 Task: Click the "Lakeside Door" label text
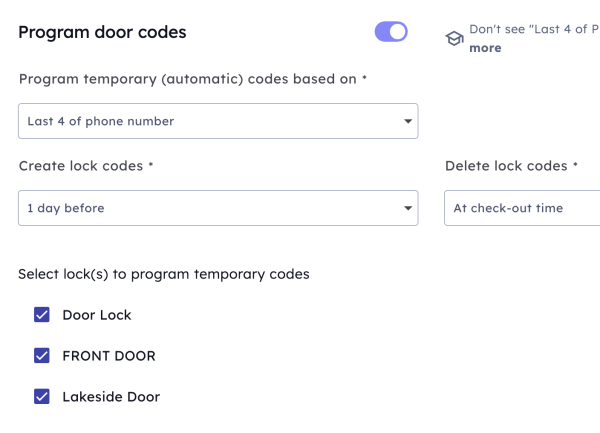click(x=111, y=397)
